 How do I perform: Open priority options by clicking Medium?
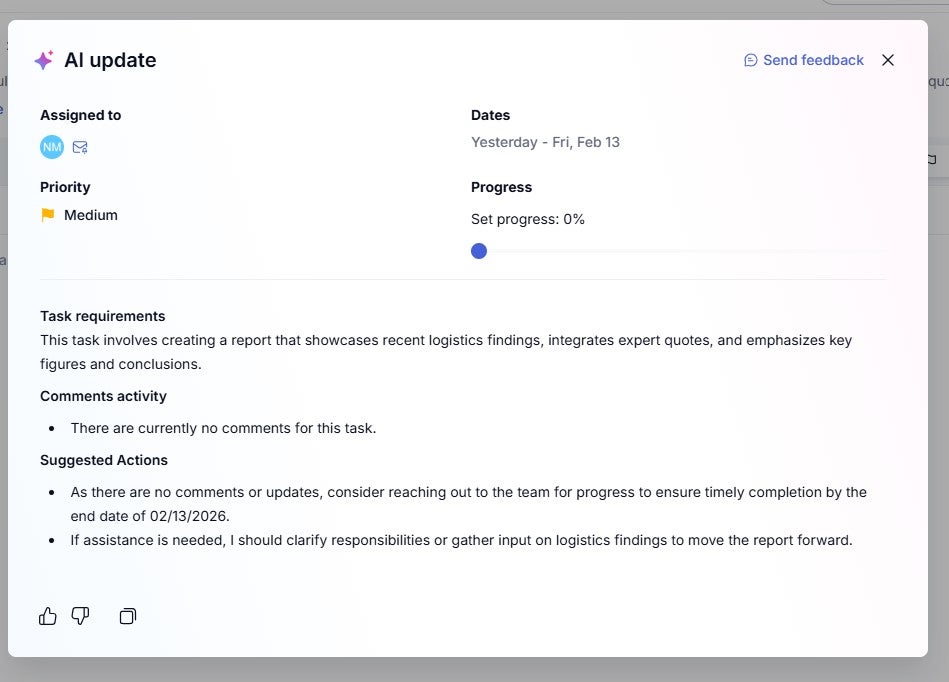point(91,214)
